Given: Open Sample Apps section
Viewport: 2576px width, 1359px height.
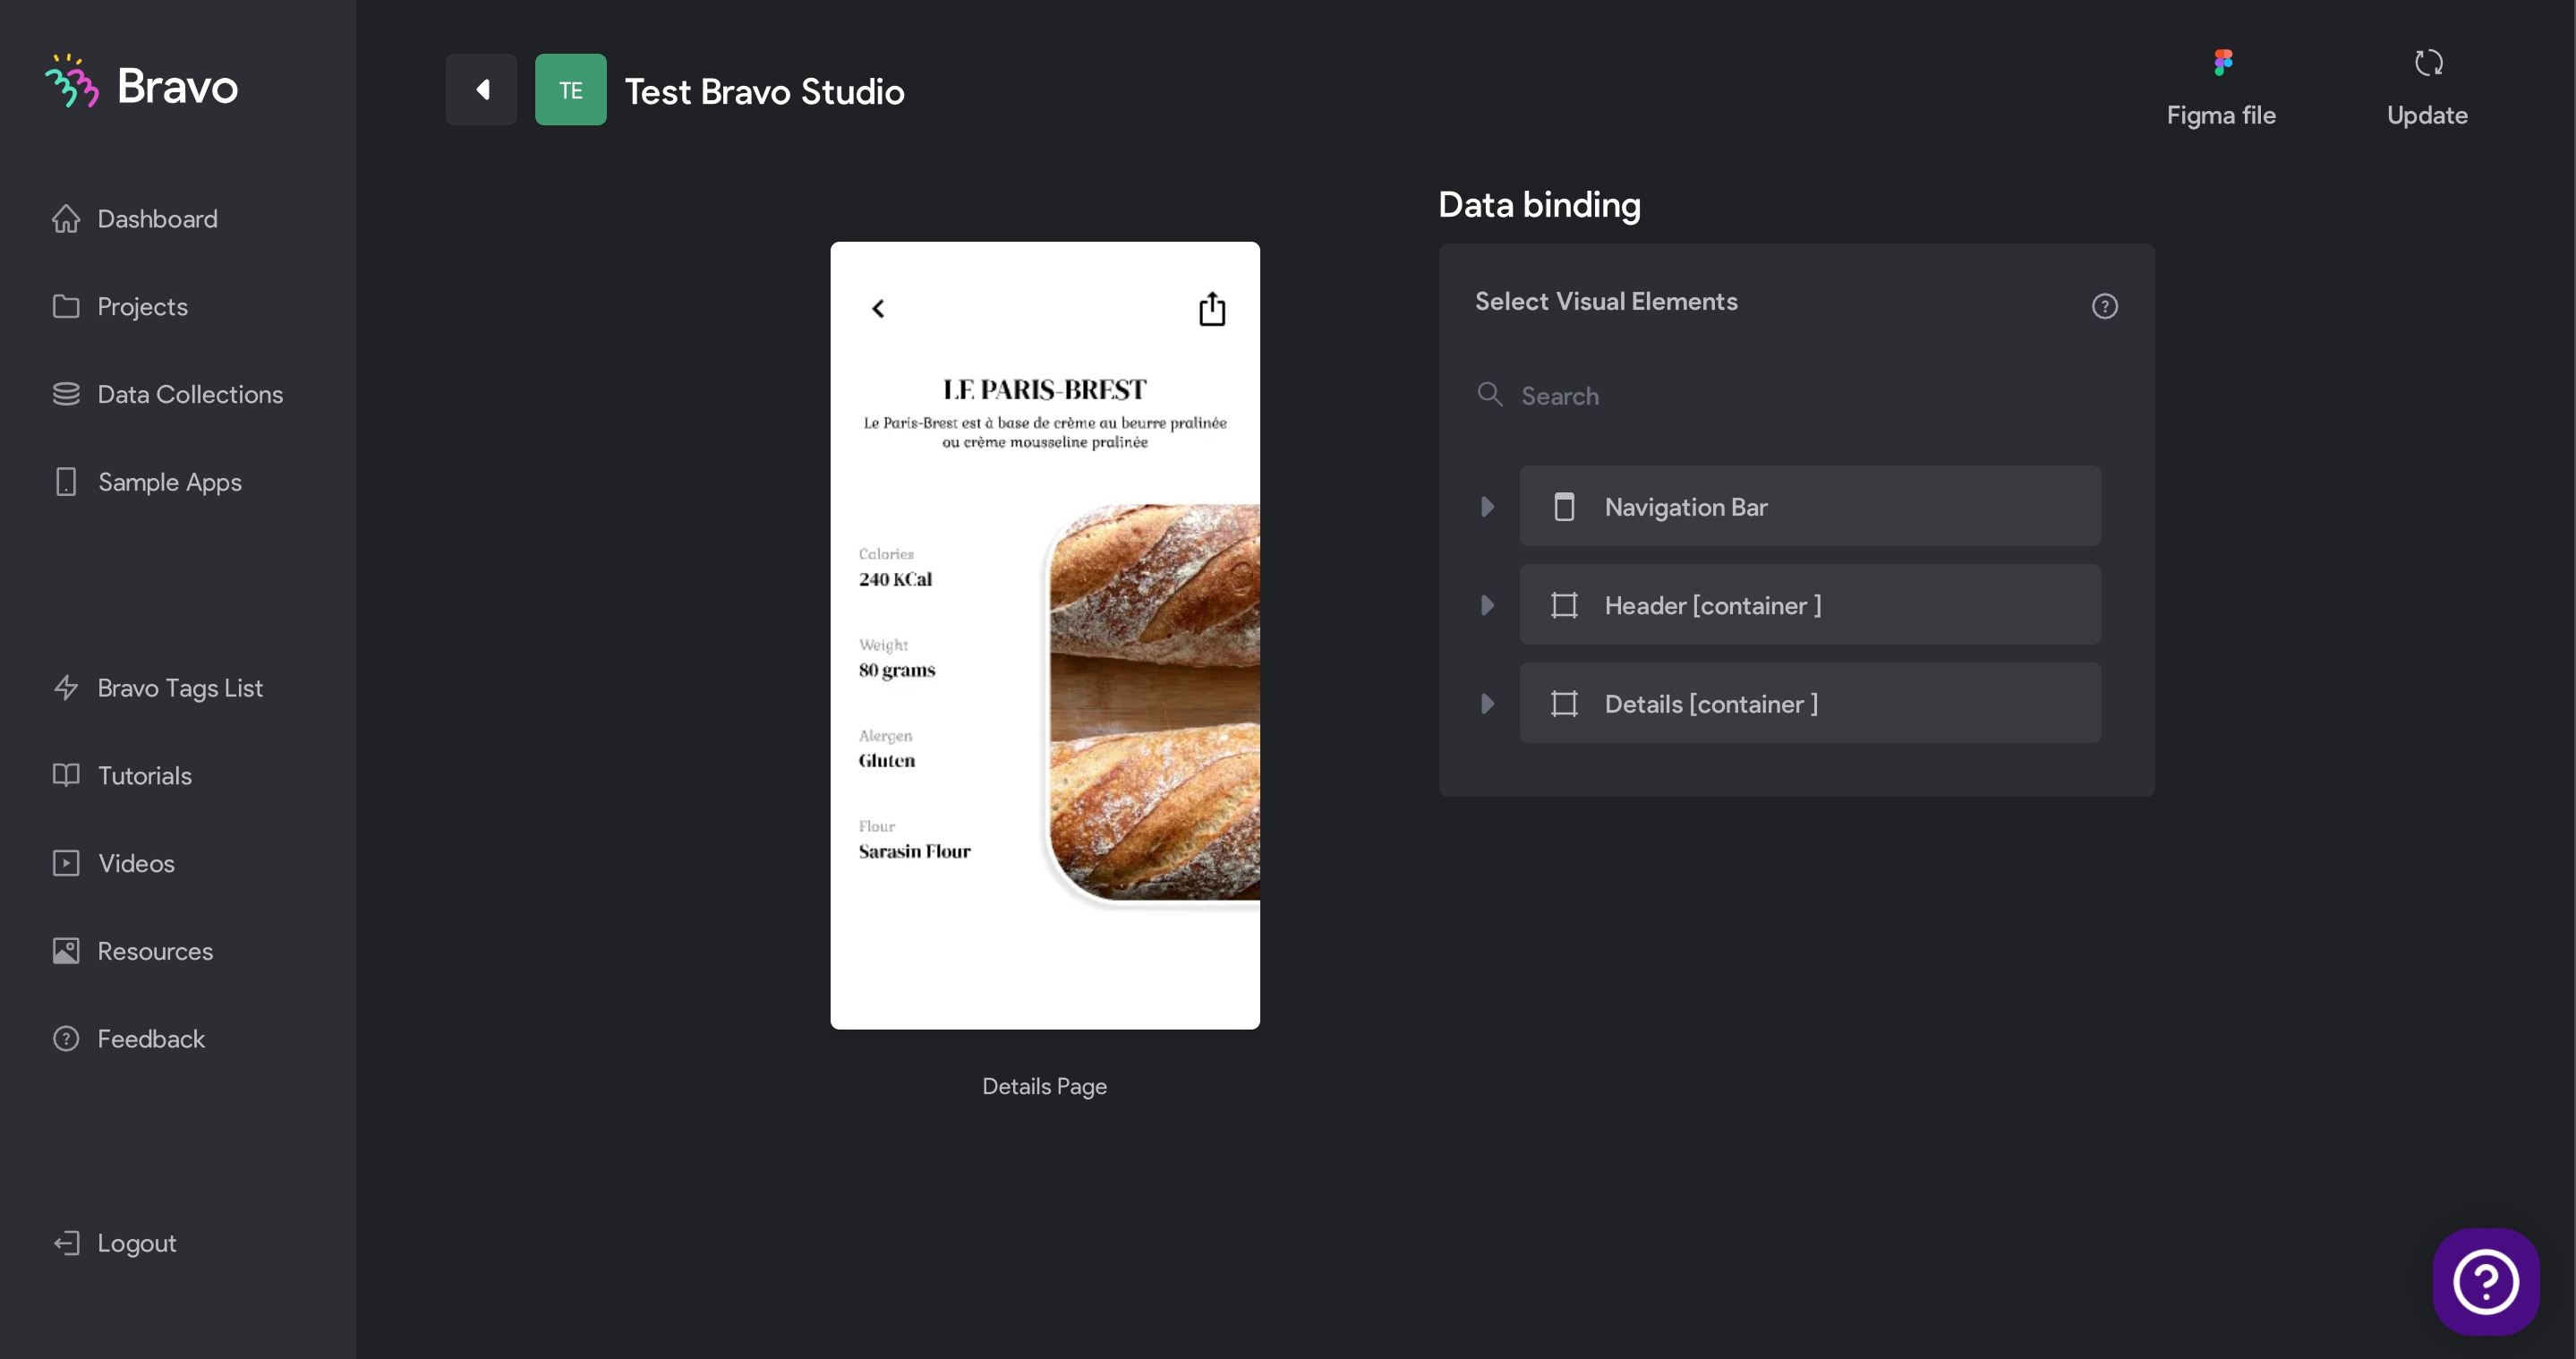Looking at the screenshot, I should [147, 482].
